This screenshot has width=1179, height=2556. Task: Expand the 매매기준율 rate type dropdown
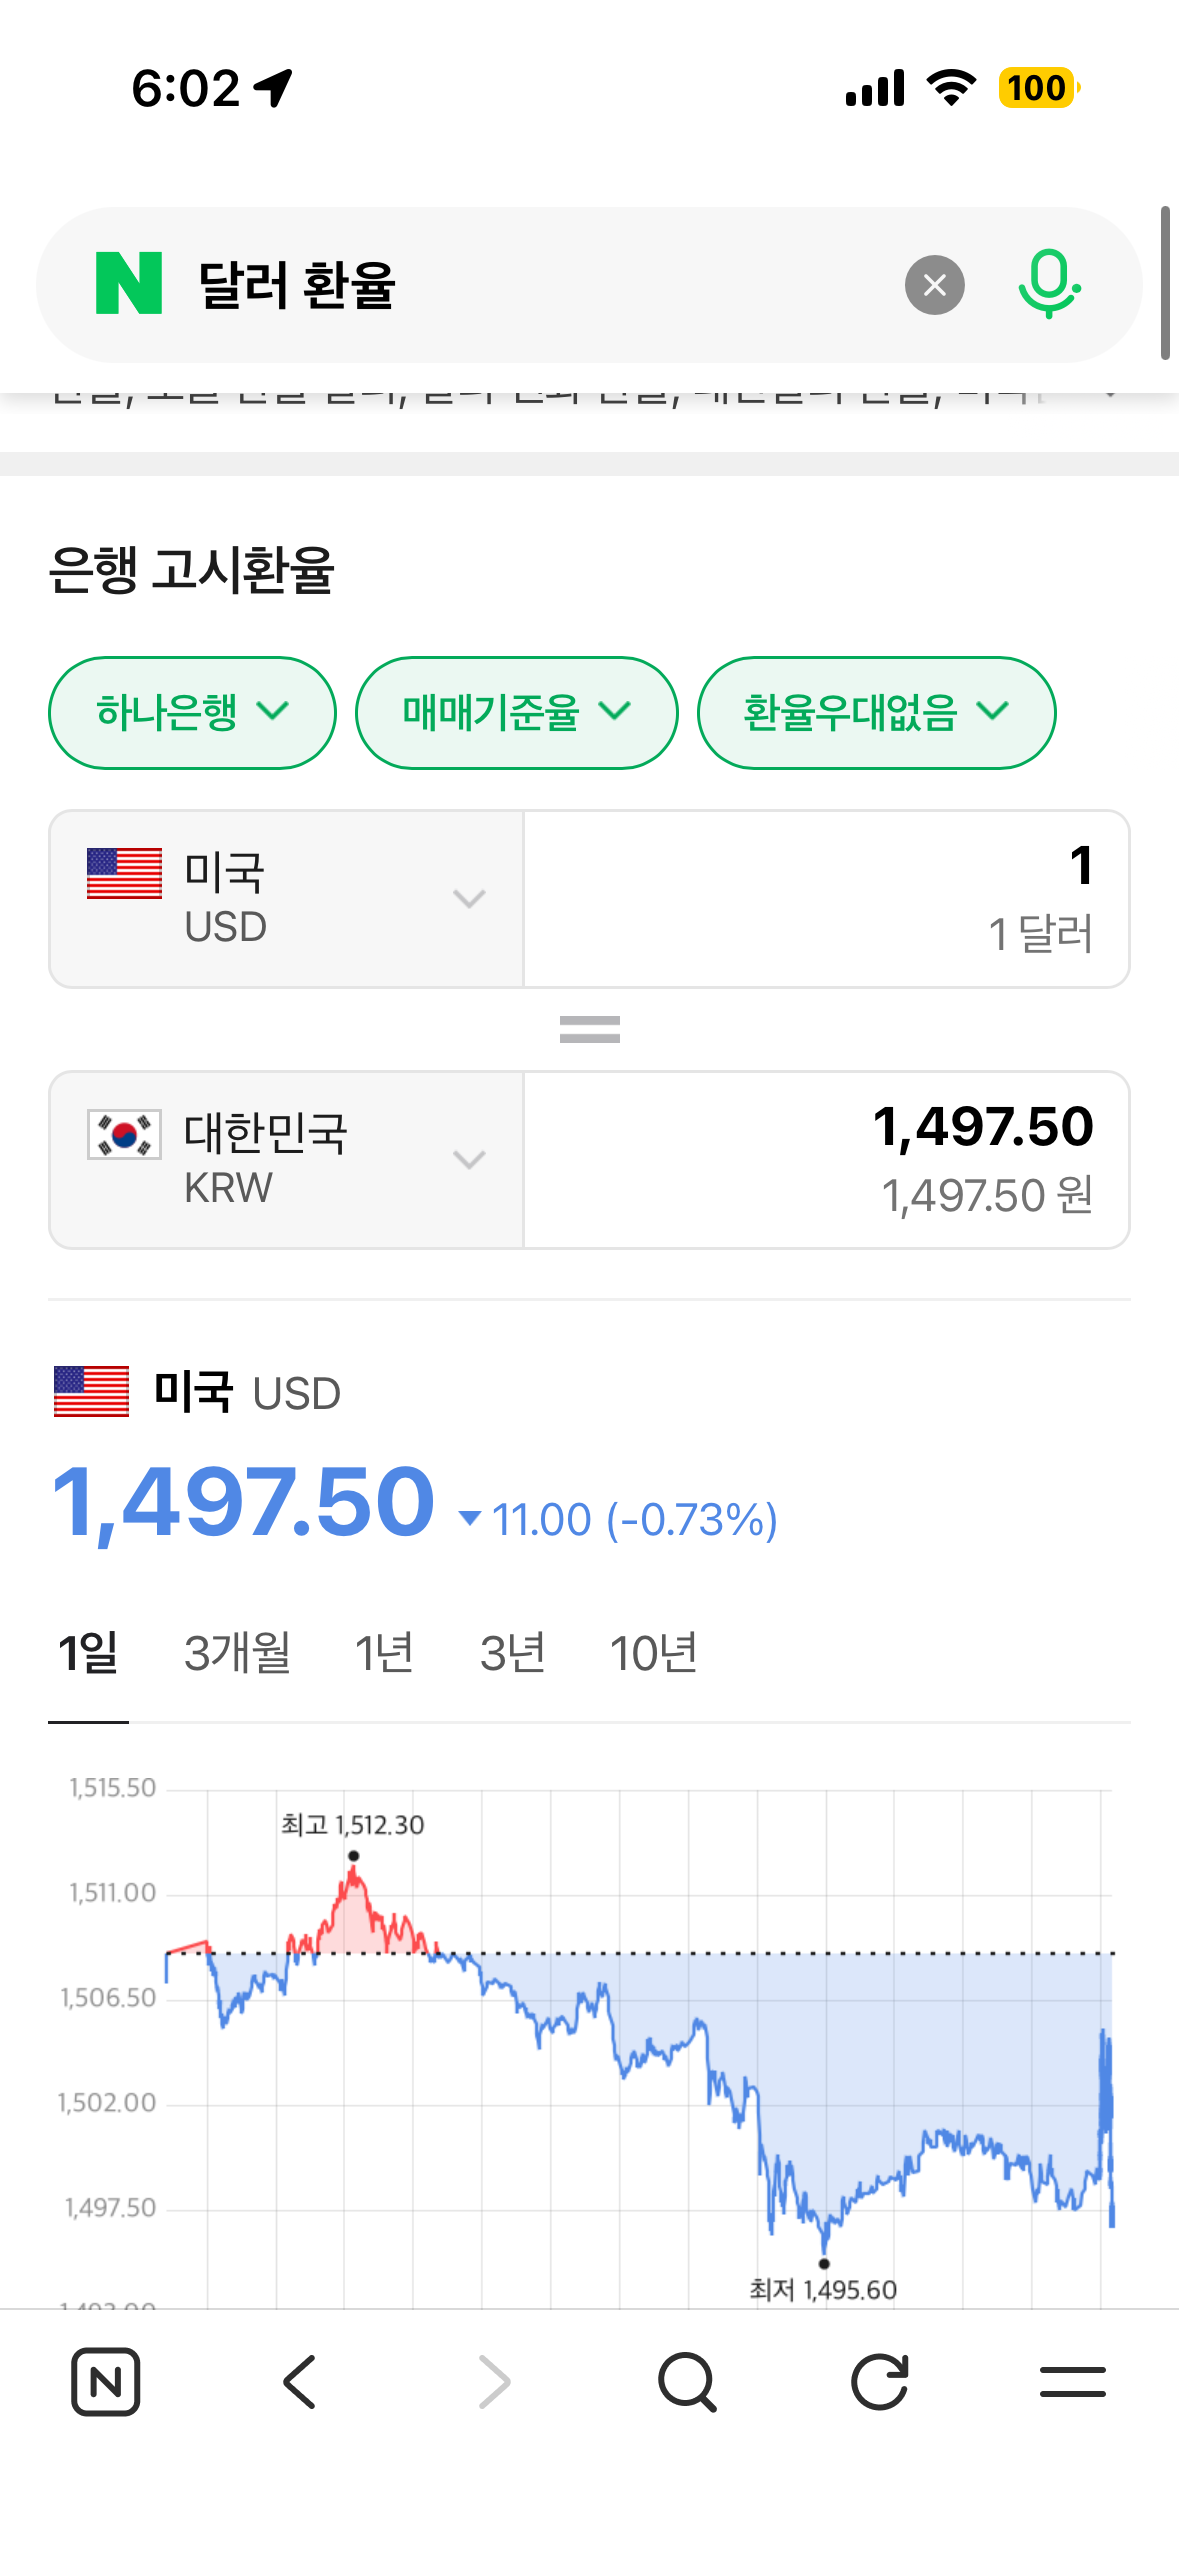tap(516, 713)
